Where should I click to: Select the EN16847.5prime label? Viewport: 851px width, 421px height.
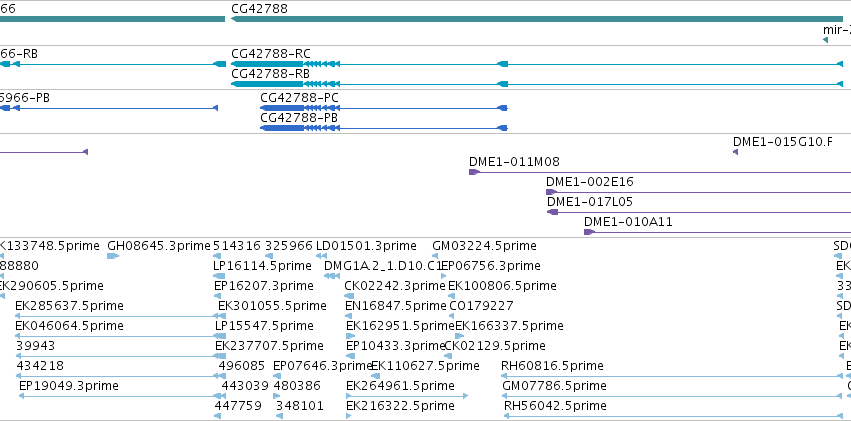coord(396,306)
